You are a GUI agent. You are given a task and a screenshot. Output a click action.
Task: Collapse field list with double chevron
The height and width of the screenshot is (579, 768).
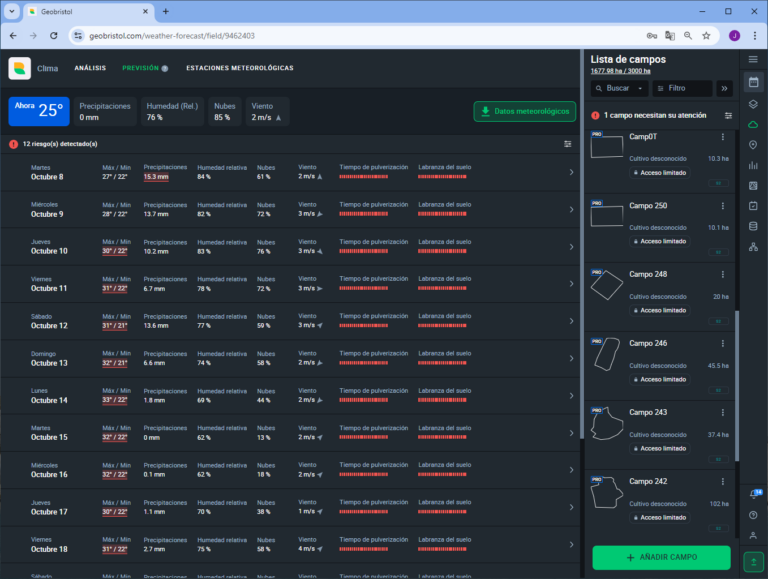click(x=725, y=89)
